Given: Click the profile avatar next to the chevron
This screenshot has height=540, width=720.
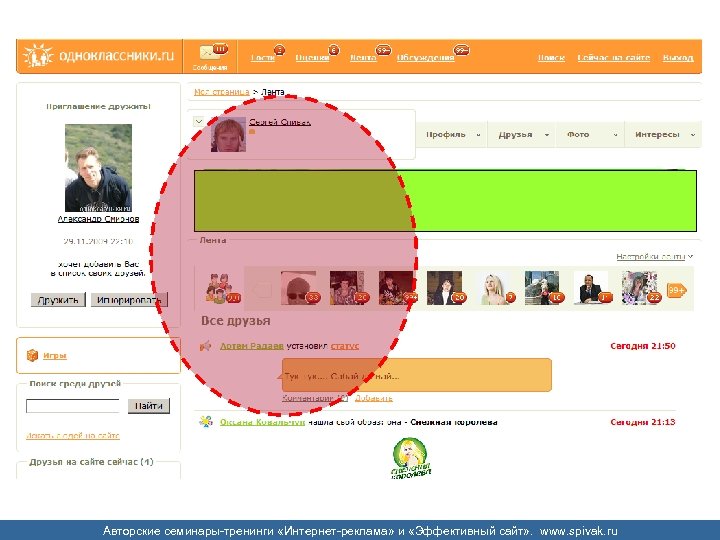Looking at the screenshot, I should pos(228,135).
